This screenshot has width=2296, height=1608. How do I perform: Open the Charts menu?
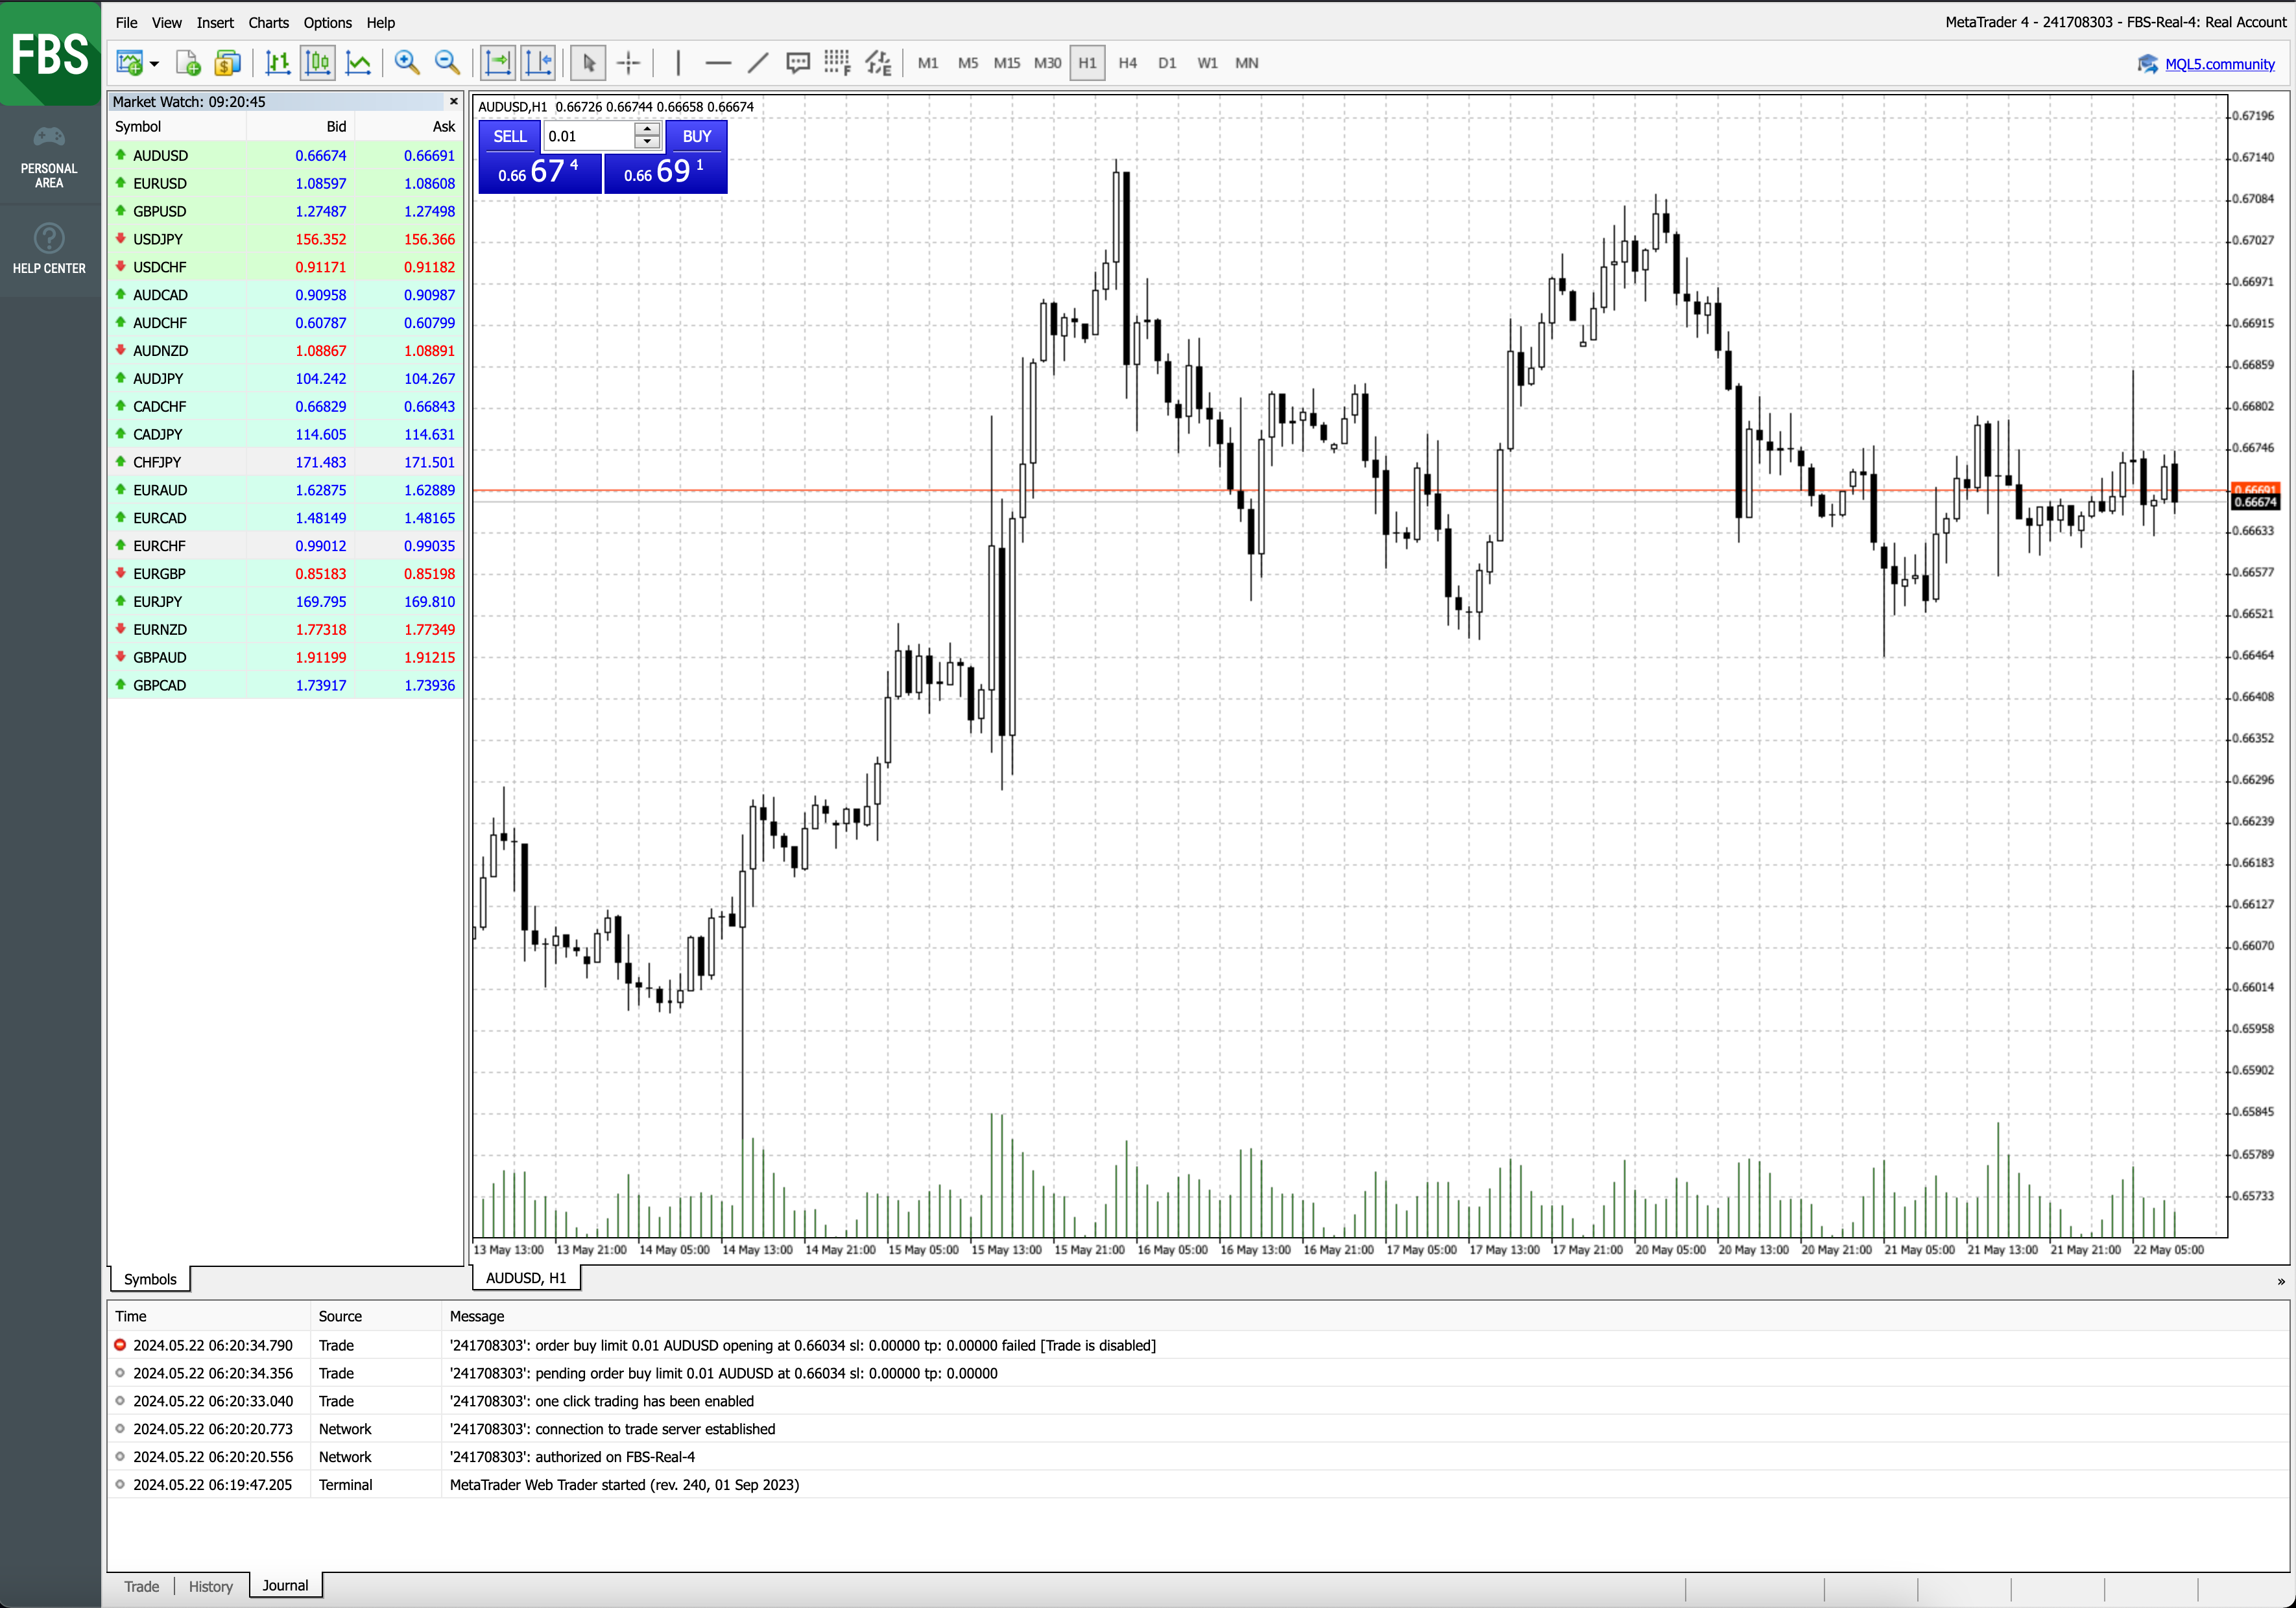point(268,22)
